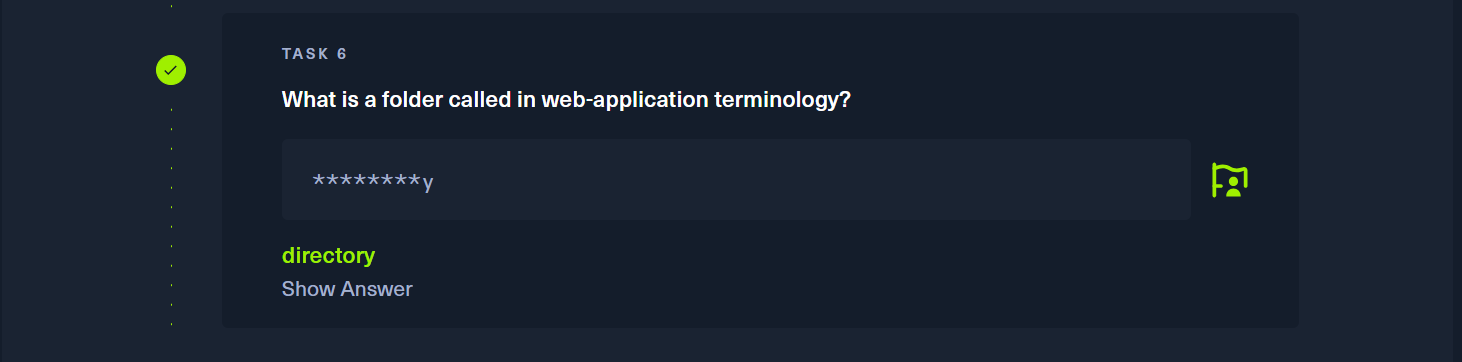Viewport: 1462px width, 362px height.
Task: Select the TASK 6 label
Action: (314, 54)
